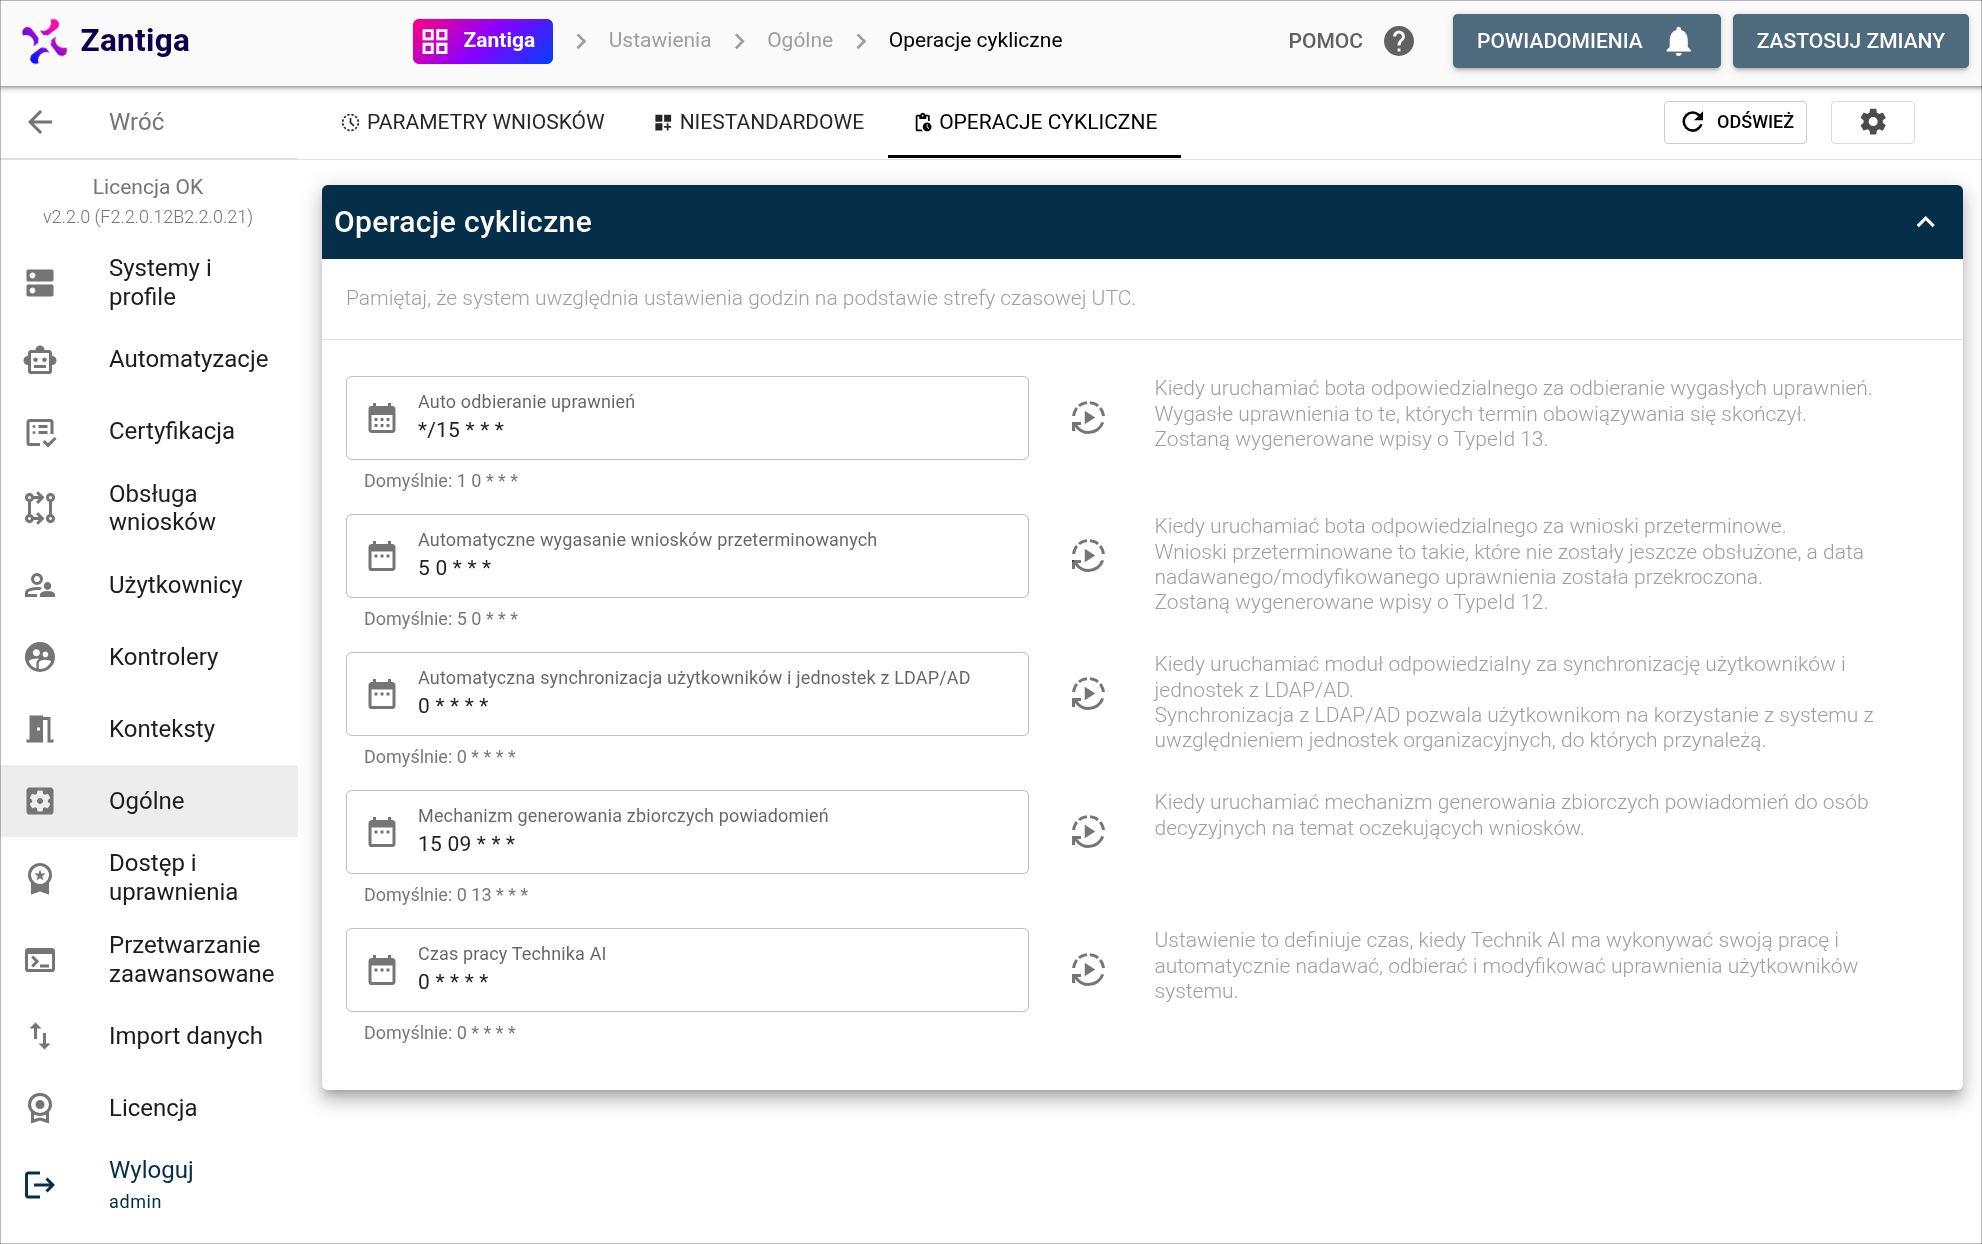Click the Wróć back arrow
Image resolution: width=1982 pixels, height=1244 pixels.
pyautogui.click(x=40, y=122)
